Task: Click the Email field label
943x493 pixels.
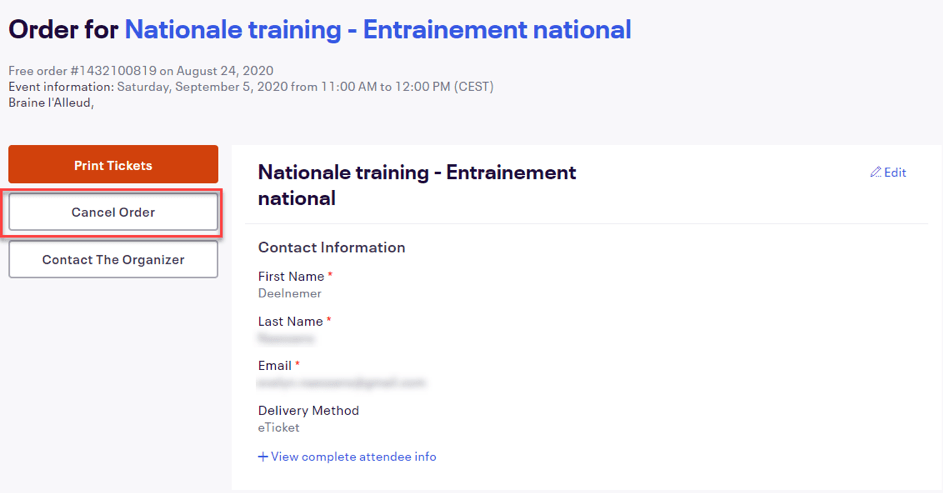Action: click(274, 366)
